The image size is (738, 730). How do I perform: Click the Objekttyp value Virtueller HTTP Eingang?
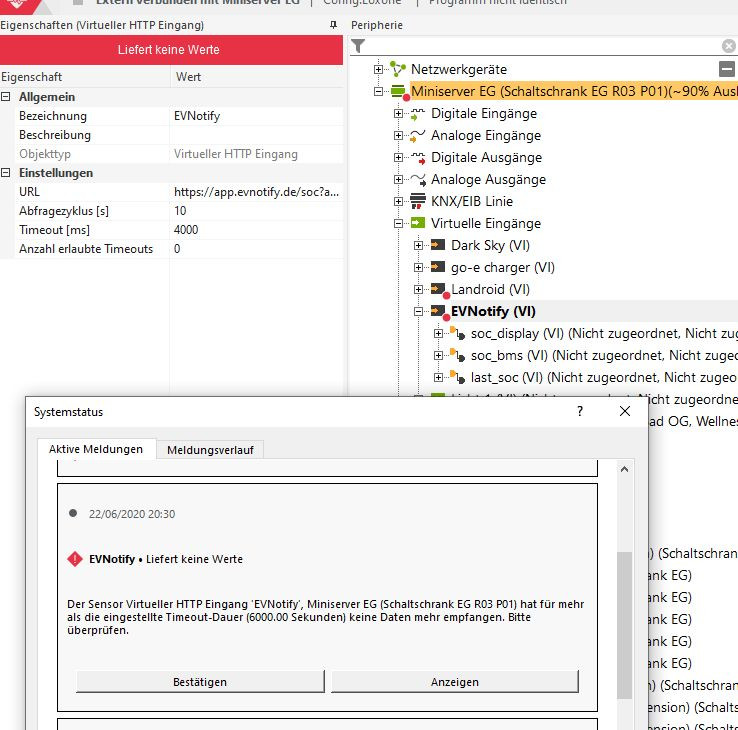tap(236, 154)
